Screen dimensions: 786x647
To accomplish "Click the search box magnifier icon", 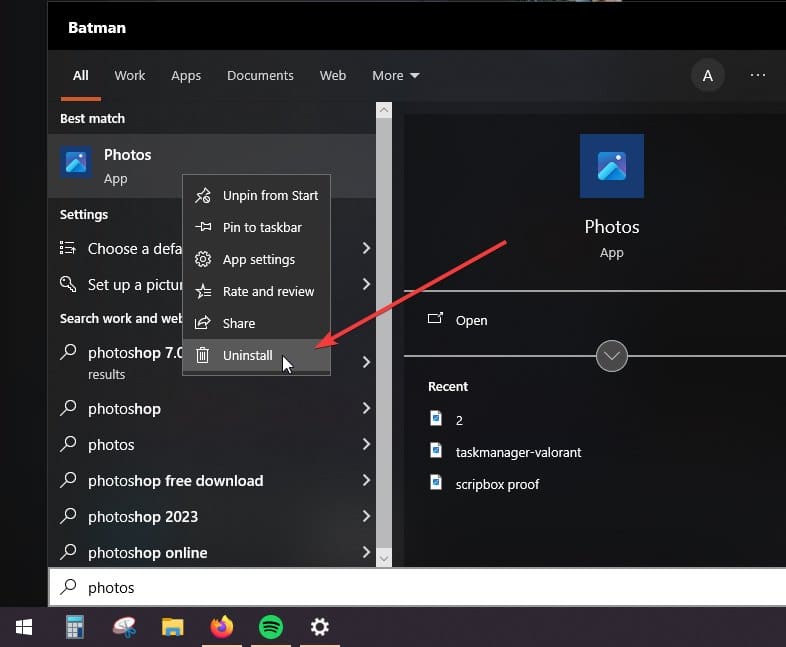I will [x=68, y=586].
